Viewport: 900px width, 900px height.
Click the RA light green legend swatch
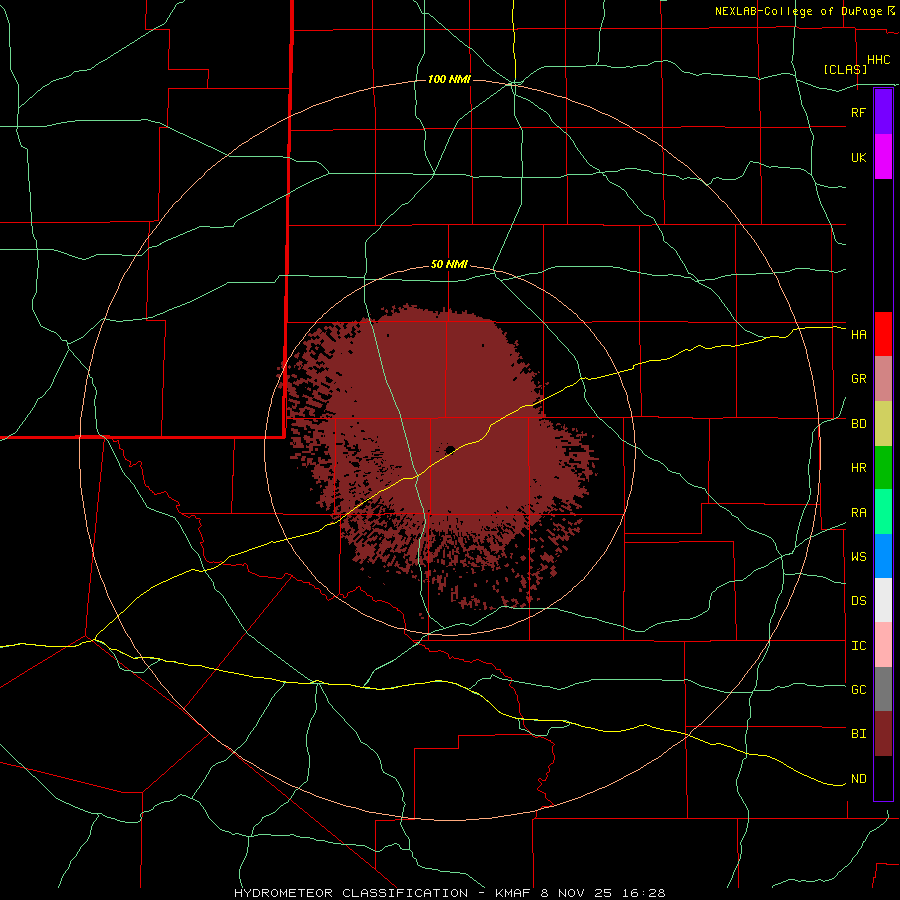click(x=883, y=512)
